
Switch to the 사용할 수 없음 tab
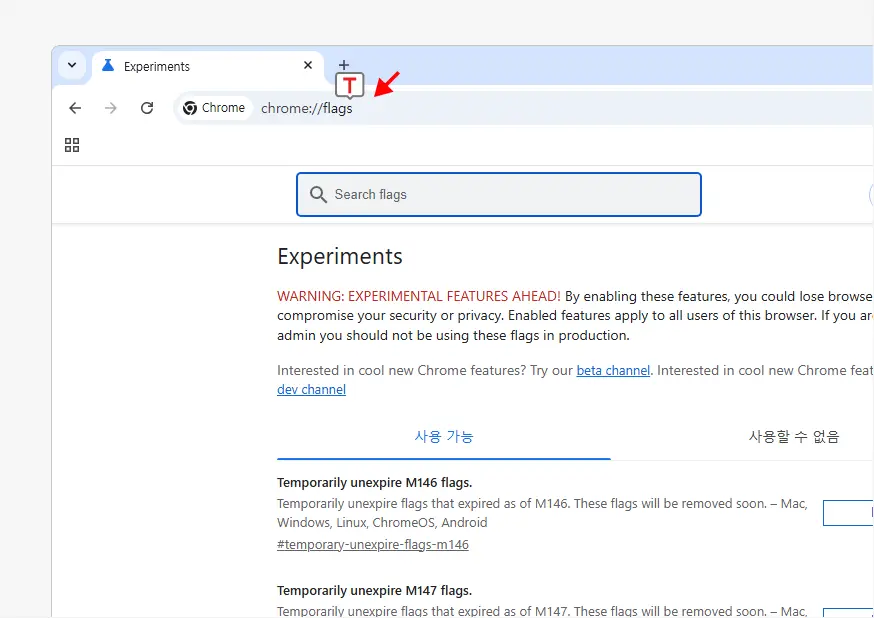[x=794, y=437]
